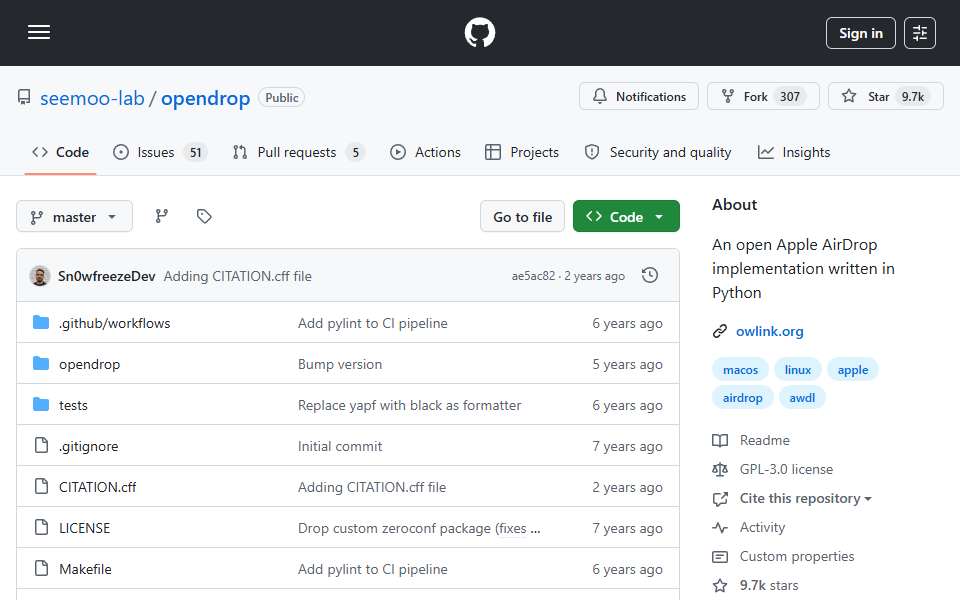960x600 pixels.
Task: Open Bump version commit message
Action: [340, 364]
